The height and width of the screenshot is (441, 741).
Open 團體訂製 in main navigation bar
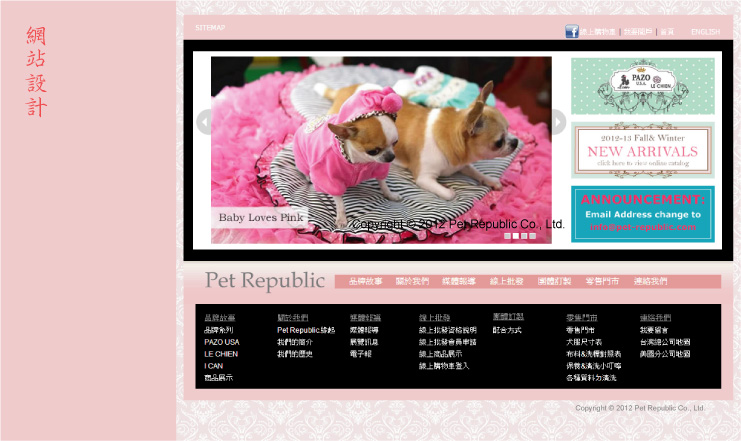point(554,281)
